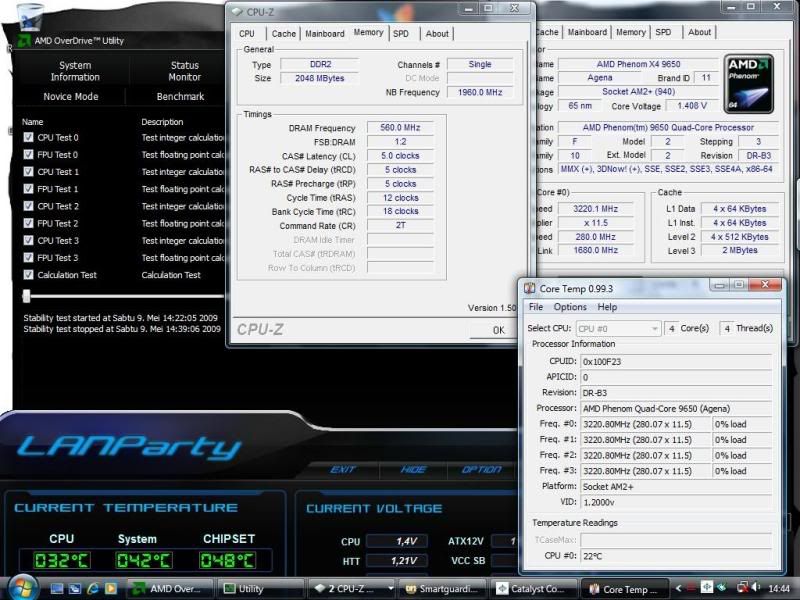800x600 pixels.
Task: Click the CPU-Z title bar icon
Action: pyautogui.click(x=237, y=11)
